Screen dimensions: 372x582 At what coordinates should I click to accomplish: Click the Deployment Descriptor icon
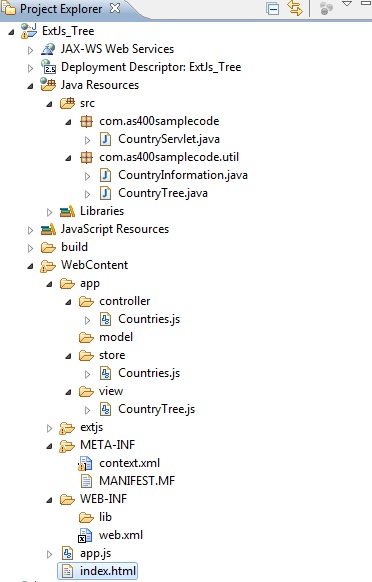click(48, 67)
